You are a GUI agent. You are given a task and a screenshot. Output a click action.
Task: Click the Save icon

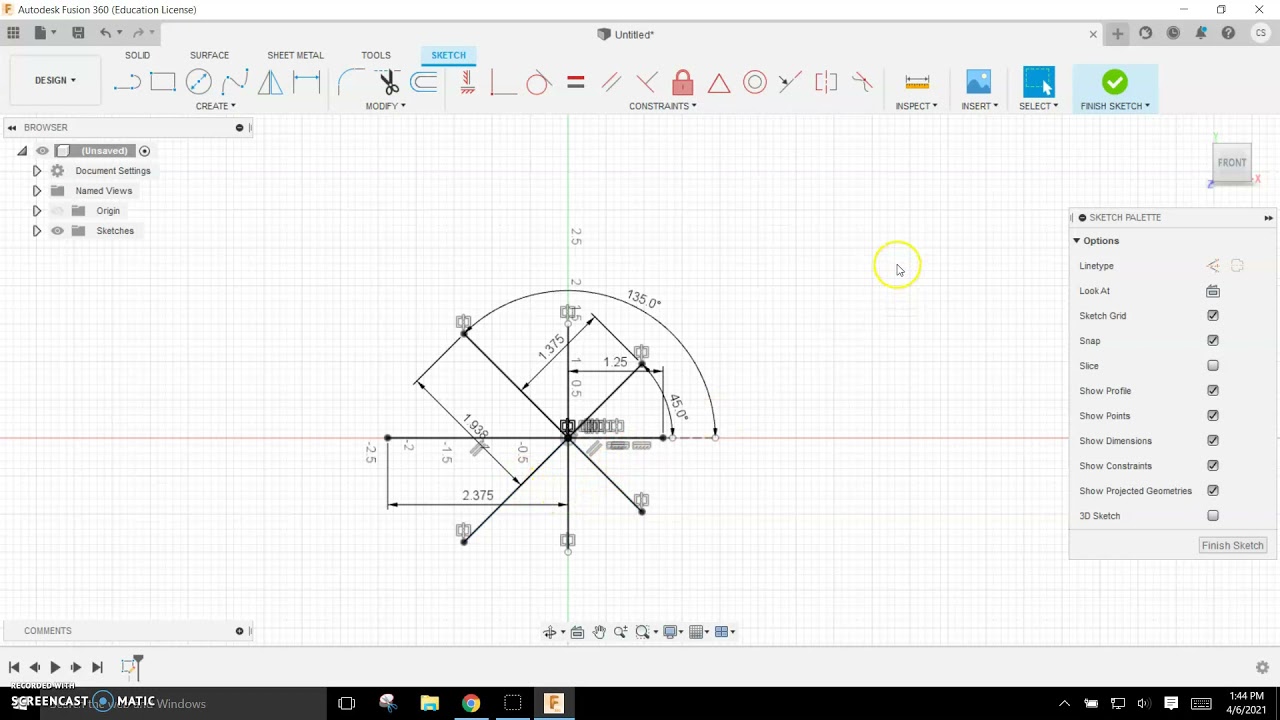78,33
